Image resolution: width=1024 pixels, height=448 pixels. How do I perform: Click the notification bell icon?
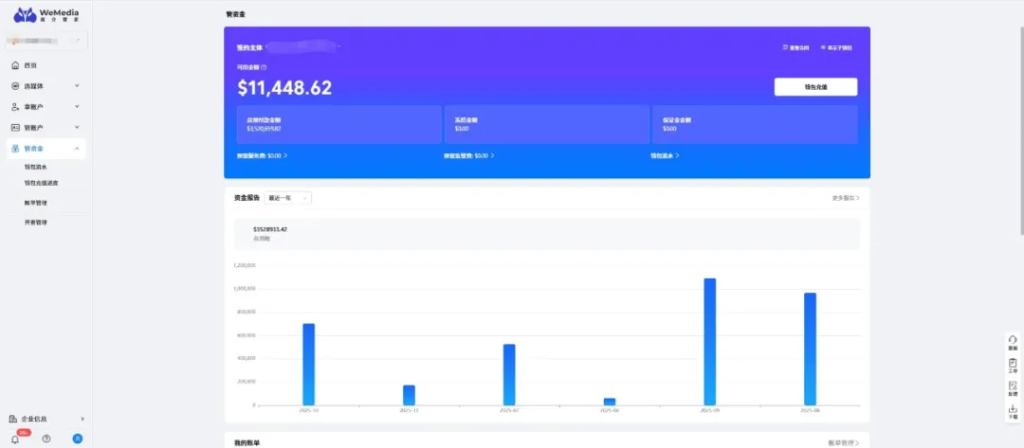[15, 439]
